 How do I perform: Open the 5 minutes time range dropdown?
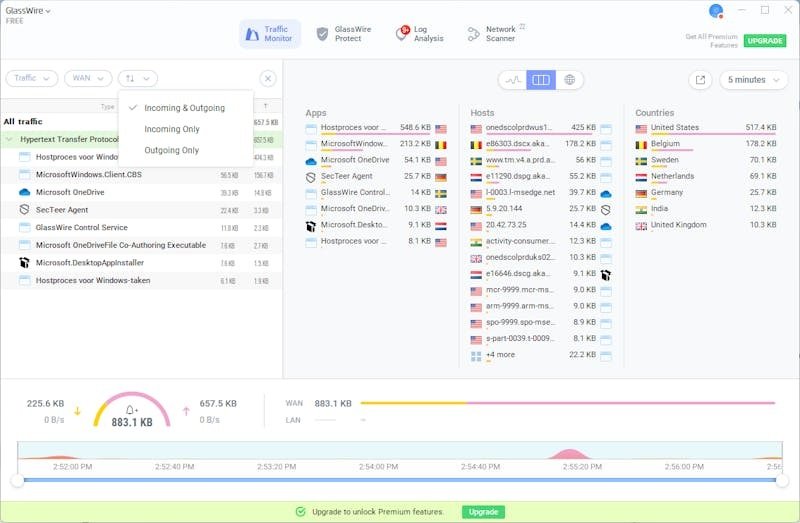point(754,80)
